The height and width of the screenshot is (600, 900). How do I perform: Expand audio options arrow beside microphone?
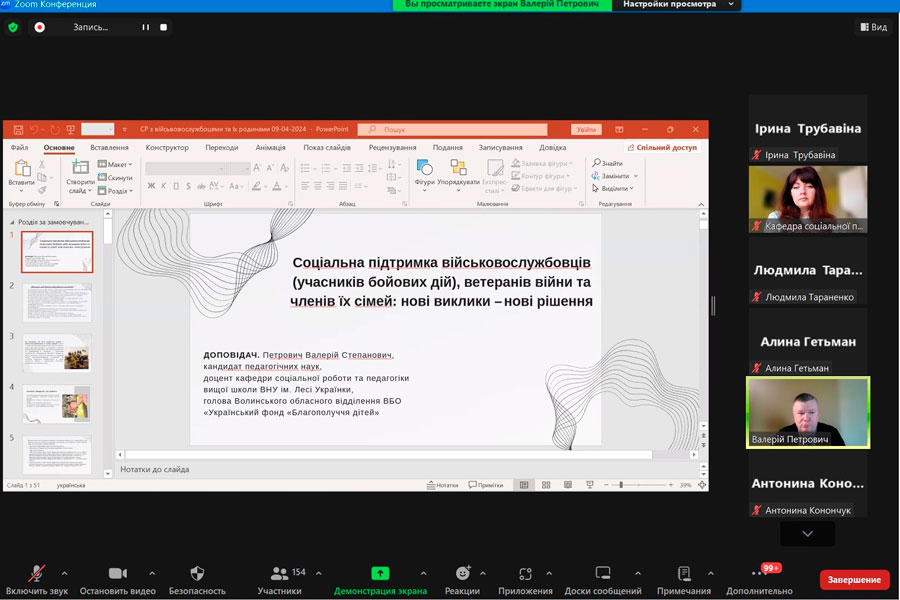(65, 573)
